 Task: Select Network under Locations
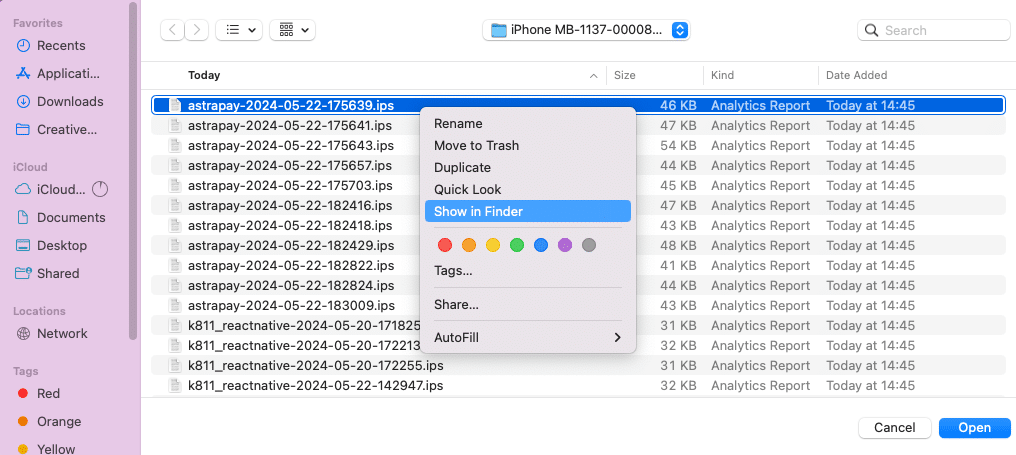(62, 333)
